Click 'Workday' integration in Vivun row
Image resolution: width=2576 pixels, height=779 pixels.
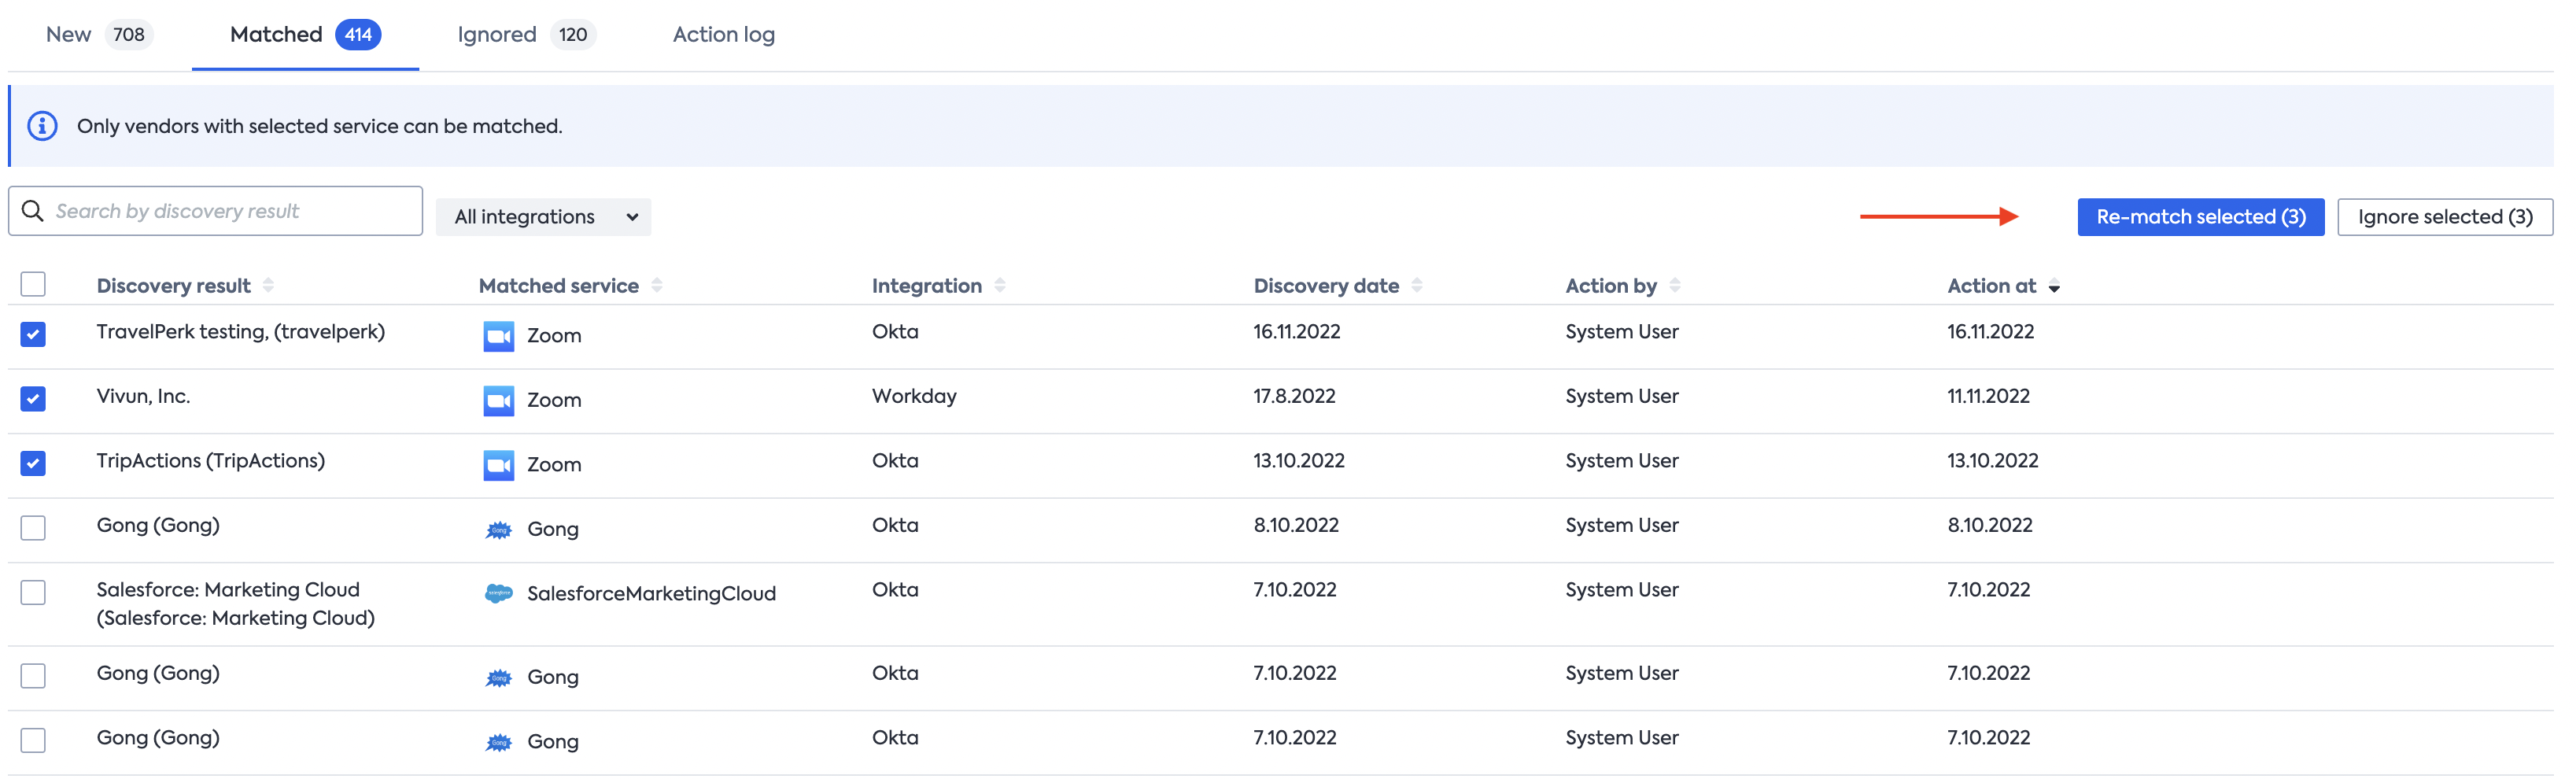(x=914, y=397)
